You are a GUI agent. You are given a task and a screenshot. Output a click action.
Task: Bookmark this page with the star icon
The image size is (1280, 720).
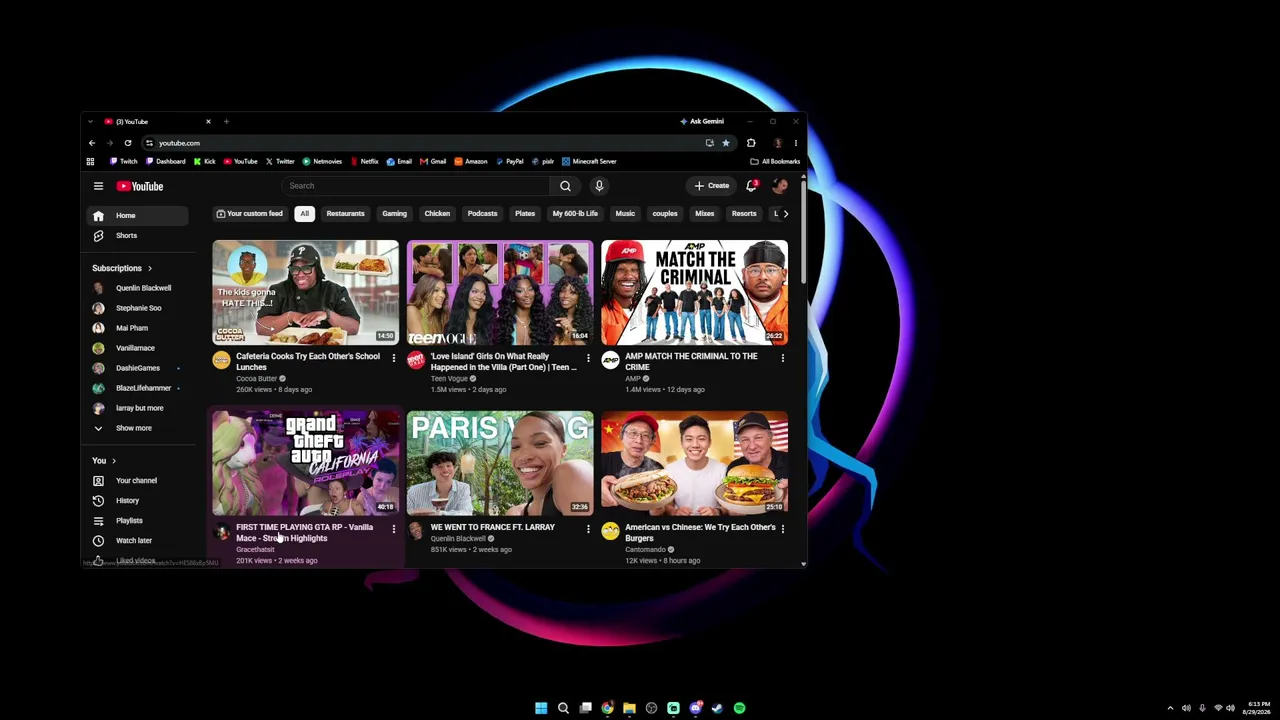click(726, 143)
